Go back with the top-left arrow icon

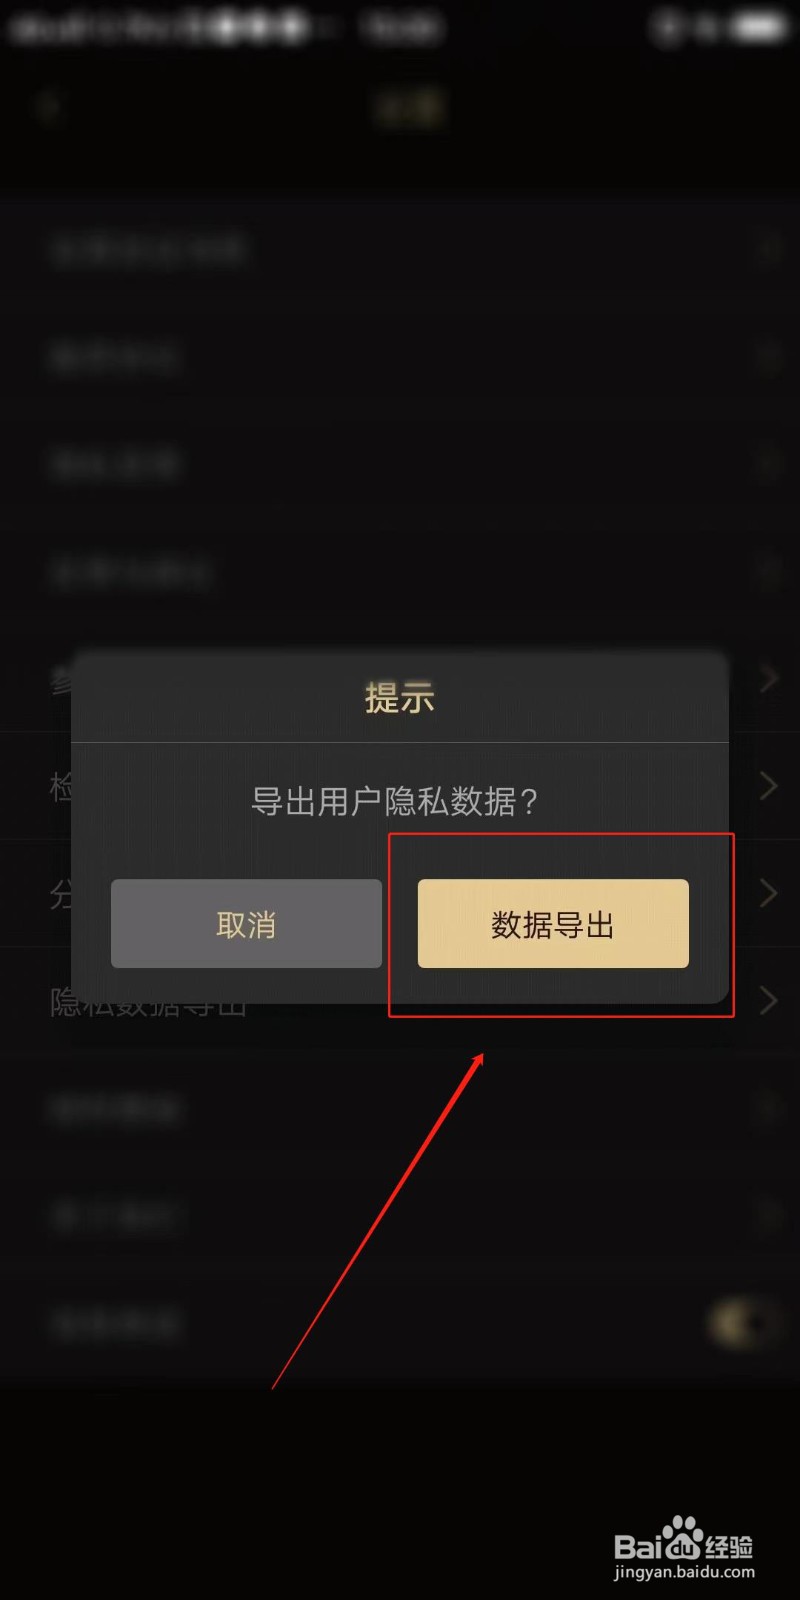[x=48, y=108]
